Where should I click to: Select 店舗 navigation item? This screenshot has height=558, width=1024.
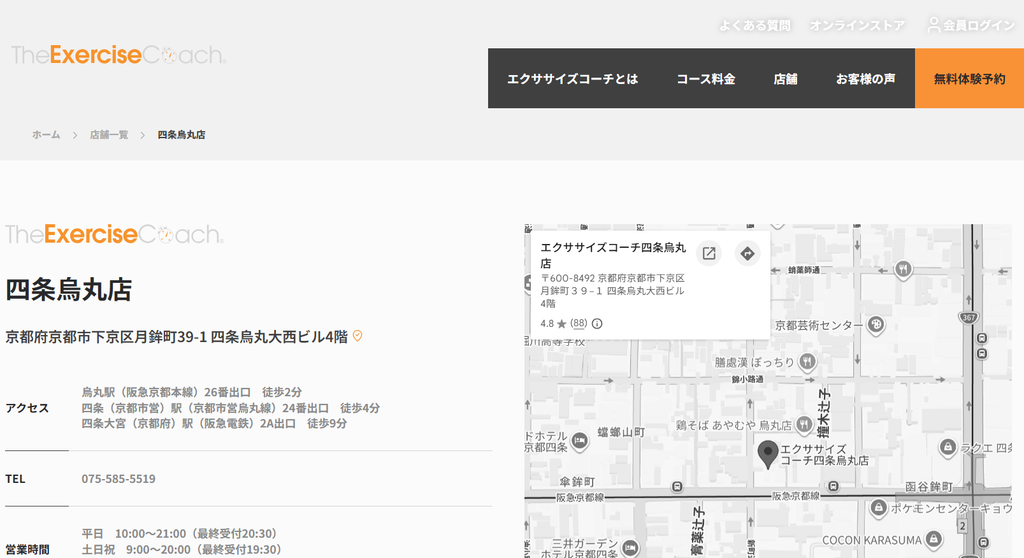click(x=786, y=78)
